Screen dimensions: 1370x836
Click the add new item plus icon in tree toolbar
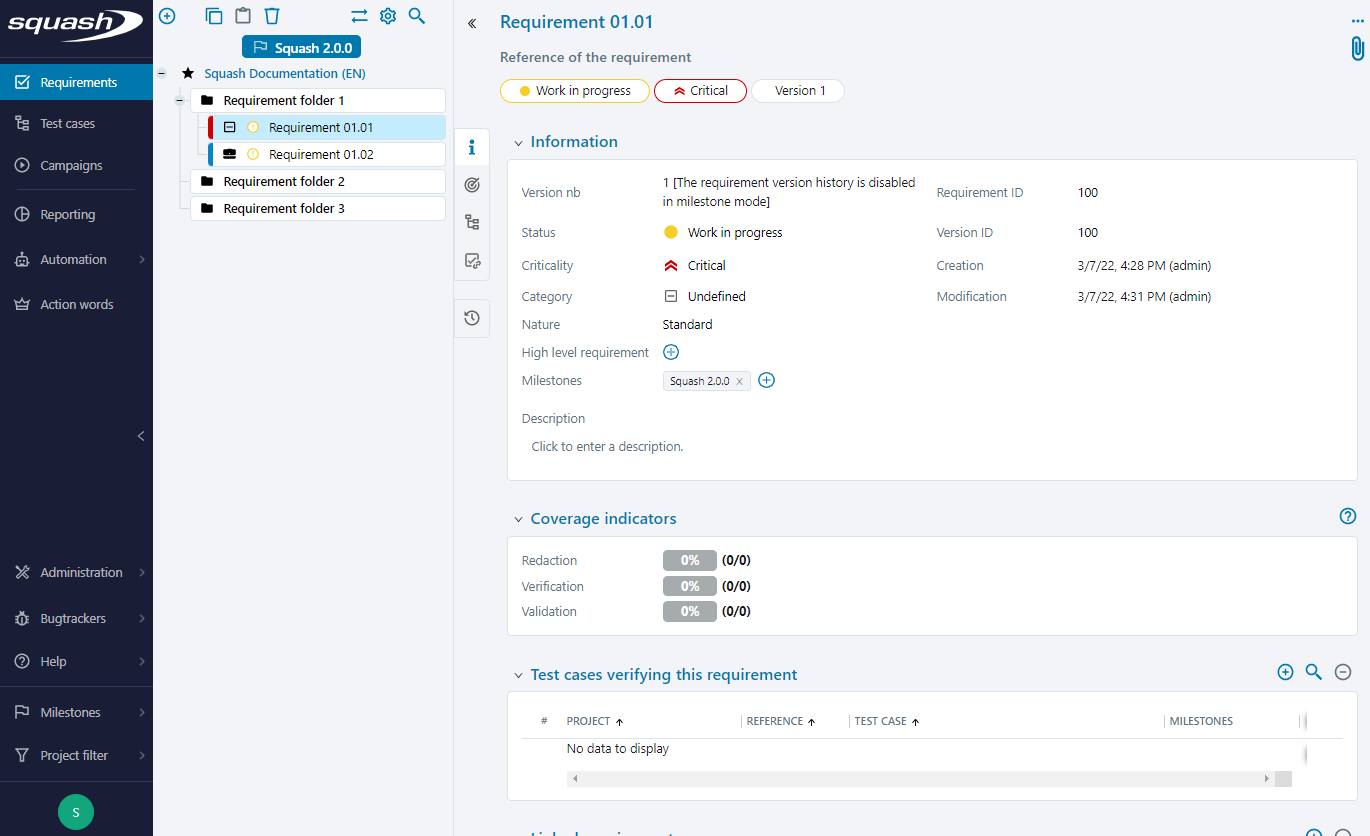point(167,16)
